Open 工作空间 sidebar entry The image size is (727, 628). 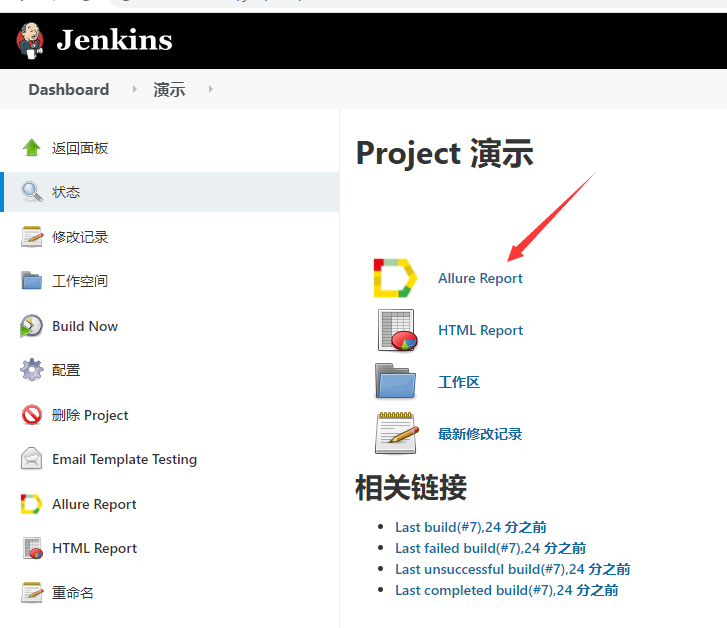pos(80,281)
